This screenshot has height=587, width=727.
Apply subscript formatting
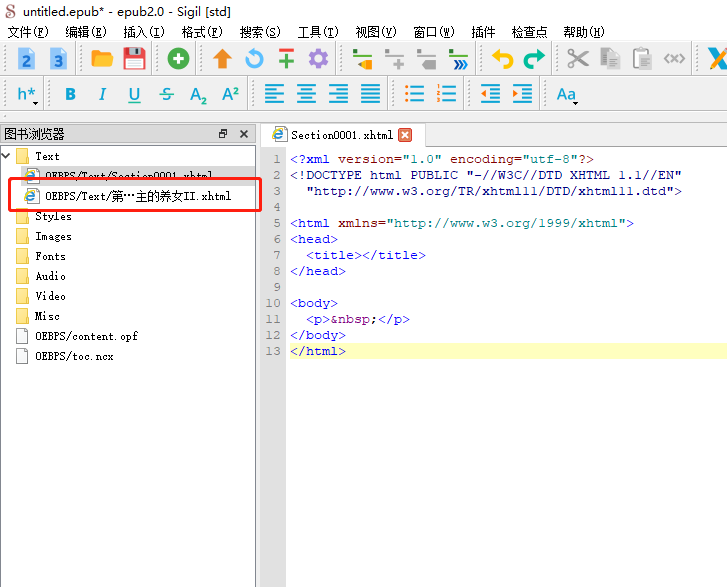tap(198, 95)
